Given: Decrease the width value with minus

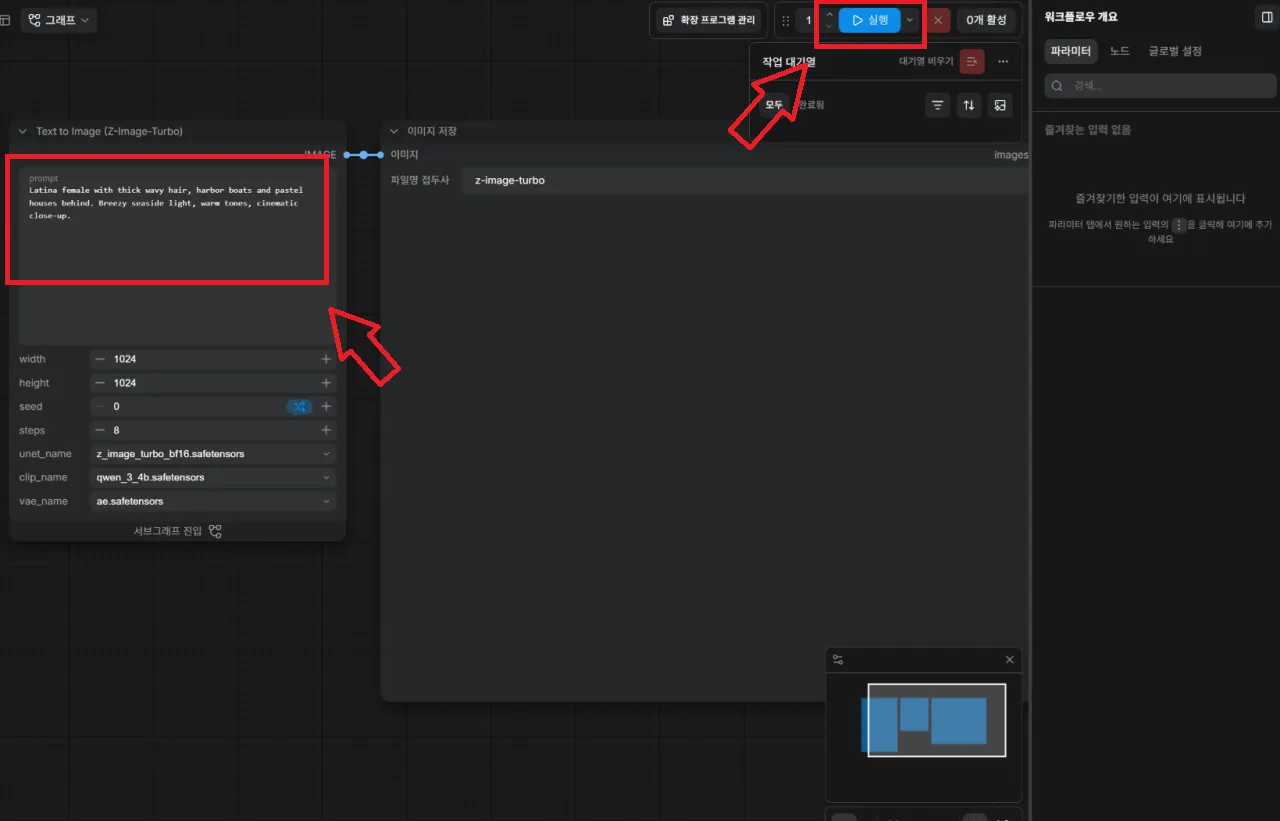Looking at the screenshot, I should point(100,359).
